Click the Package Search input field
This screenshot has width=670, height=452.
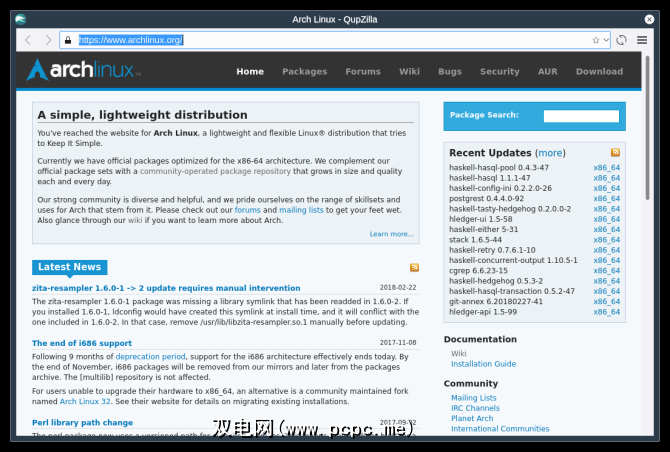pos(581,116)
